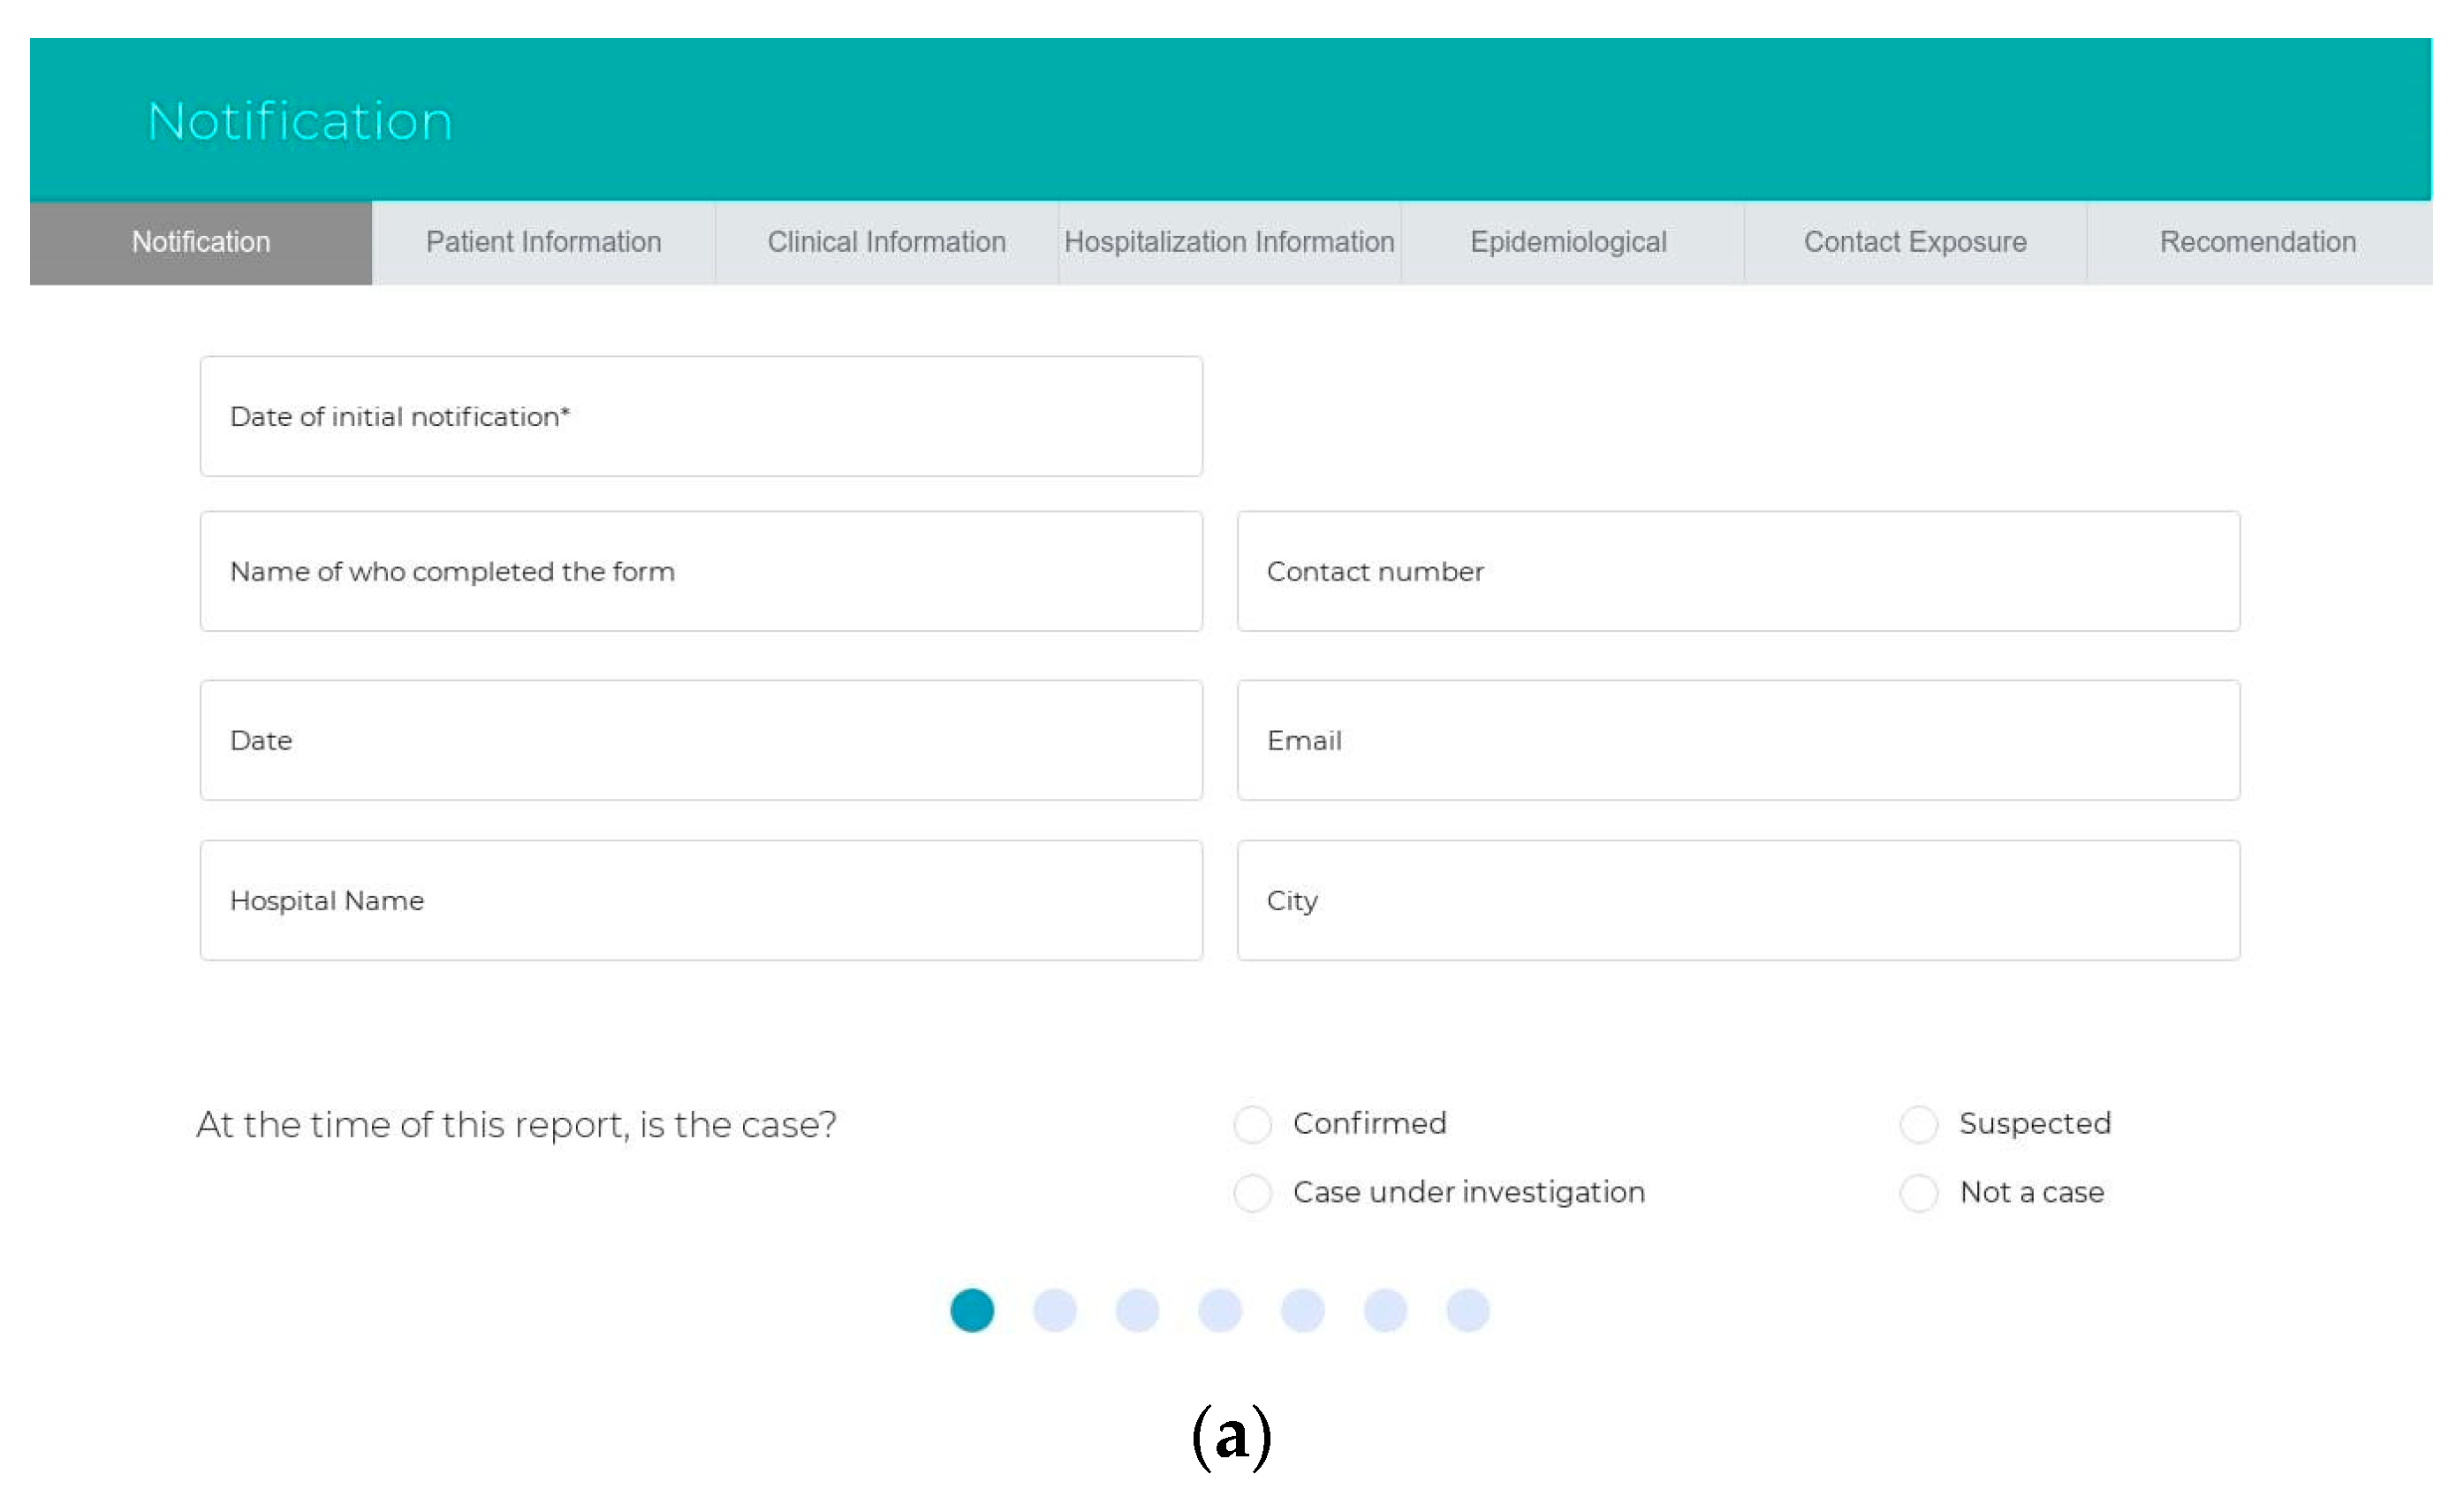This screenshot has width=2464, height=1497.
Task: Select Case under investigation option
Action: [1252, 1193]
